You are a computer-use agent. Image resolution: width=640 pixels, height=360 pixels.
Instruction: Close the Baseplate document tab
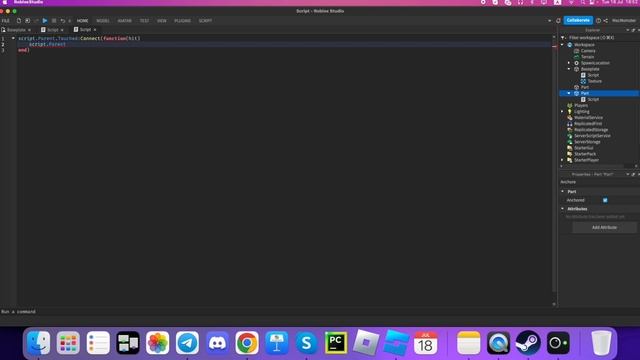point(29,30)
